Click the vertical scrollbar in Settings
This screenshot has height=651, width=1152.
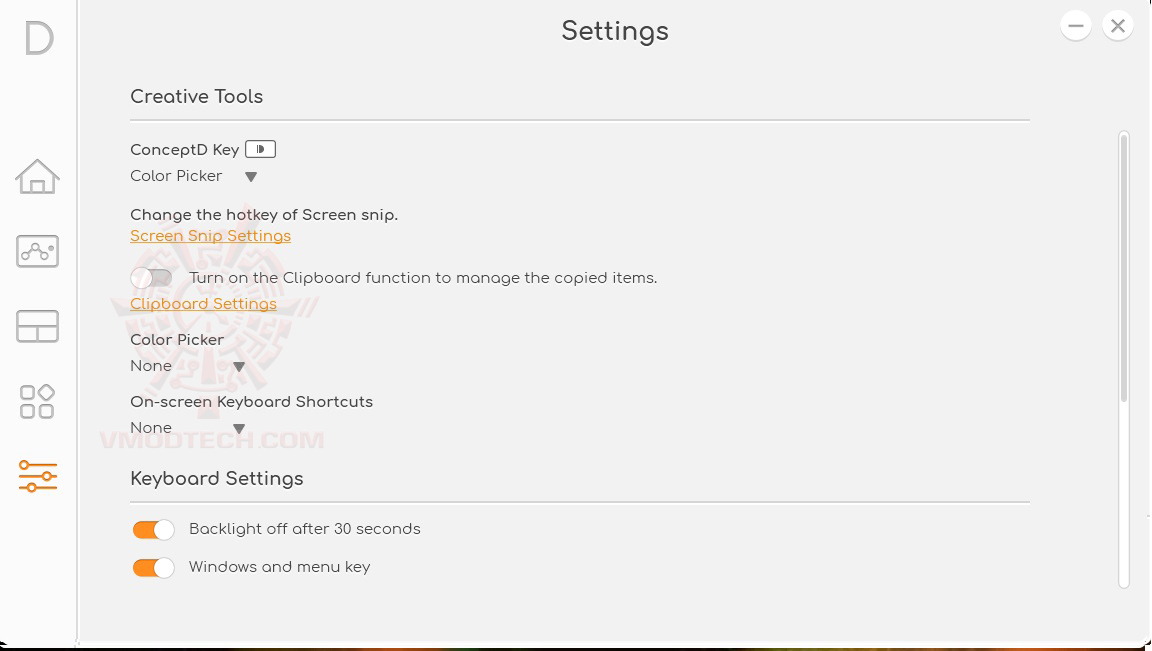coord(1124,270)
